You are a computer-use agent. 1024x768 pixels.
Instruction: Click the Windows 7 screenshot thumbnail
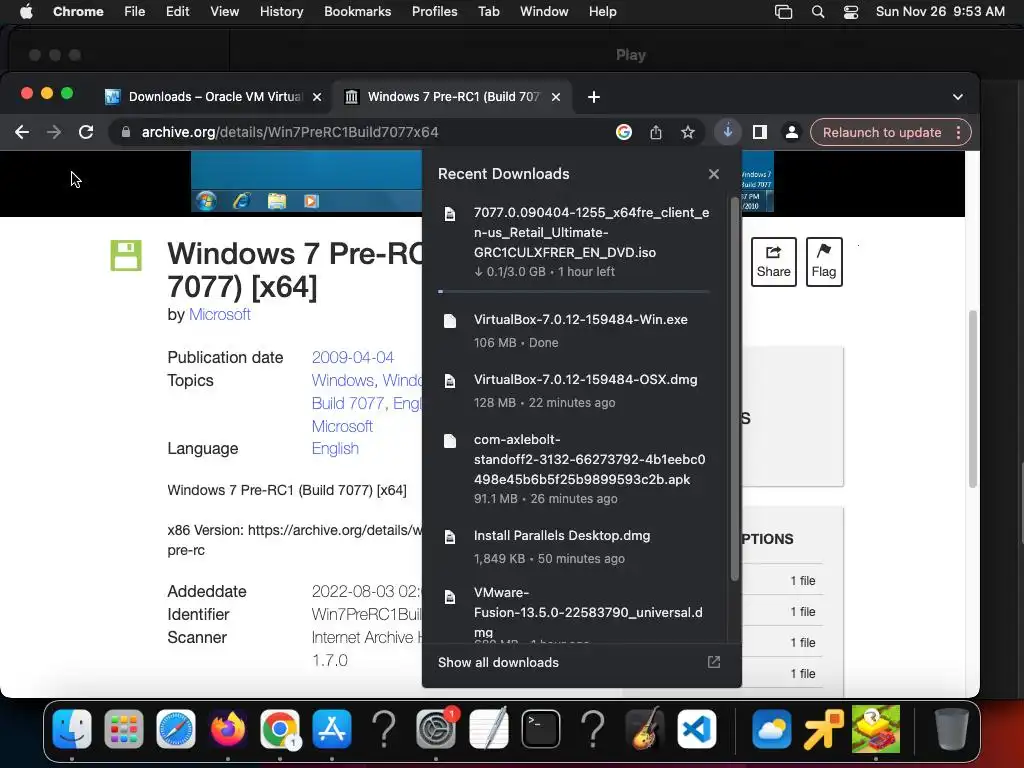click(x=307, y=182)
